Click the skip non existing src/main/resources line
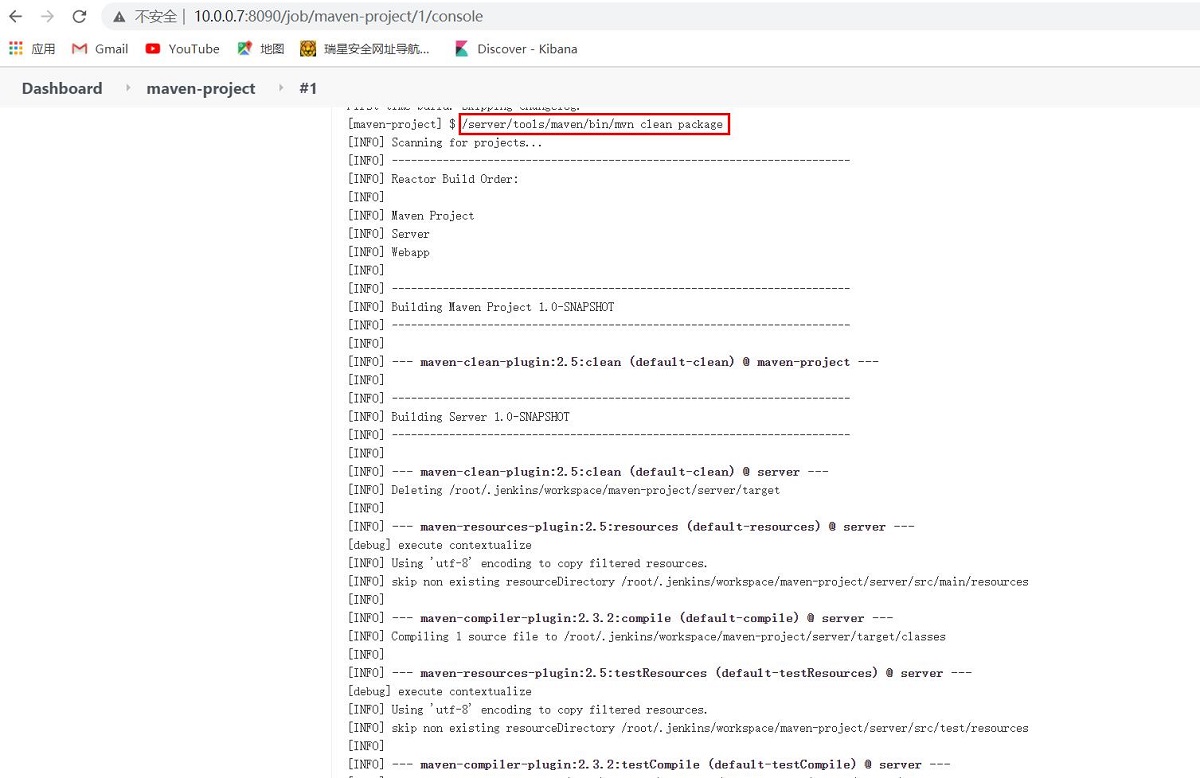The image size is (1200, 778). (x=688, y=581)
